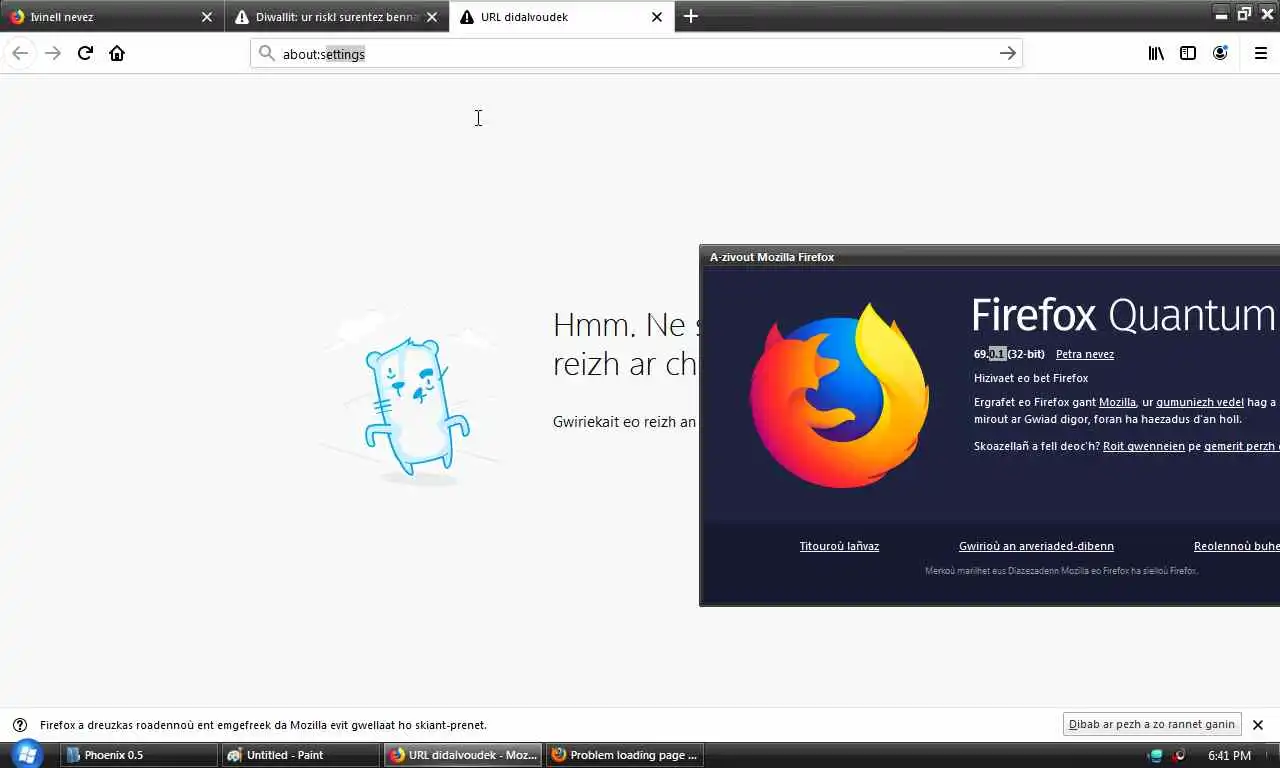Open the Library bookshelf icon
The image size is (1280, 768).
tap(1156, 53)
